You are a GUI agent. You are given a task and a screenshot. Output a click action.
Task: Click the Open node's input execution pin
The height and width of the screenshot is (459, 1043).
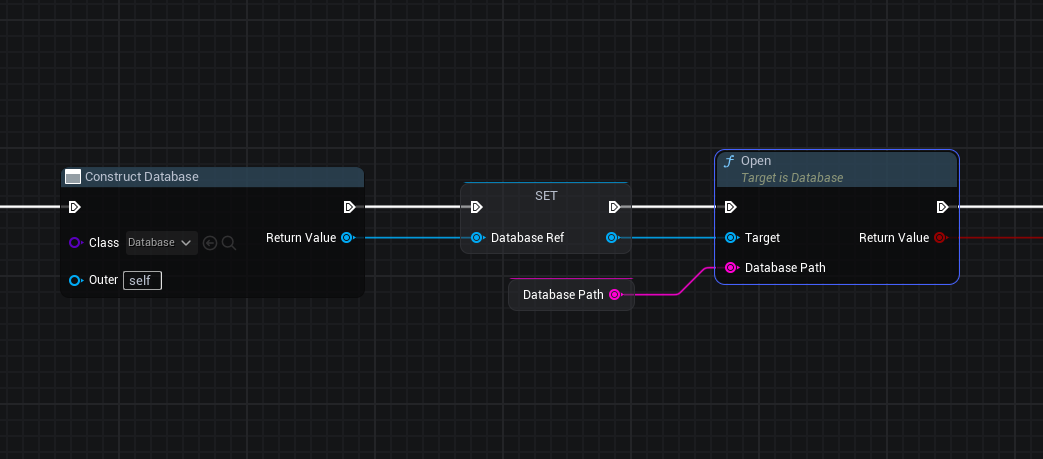[731, 207]
